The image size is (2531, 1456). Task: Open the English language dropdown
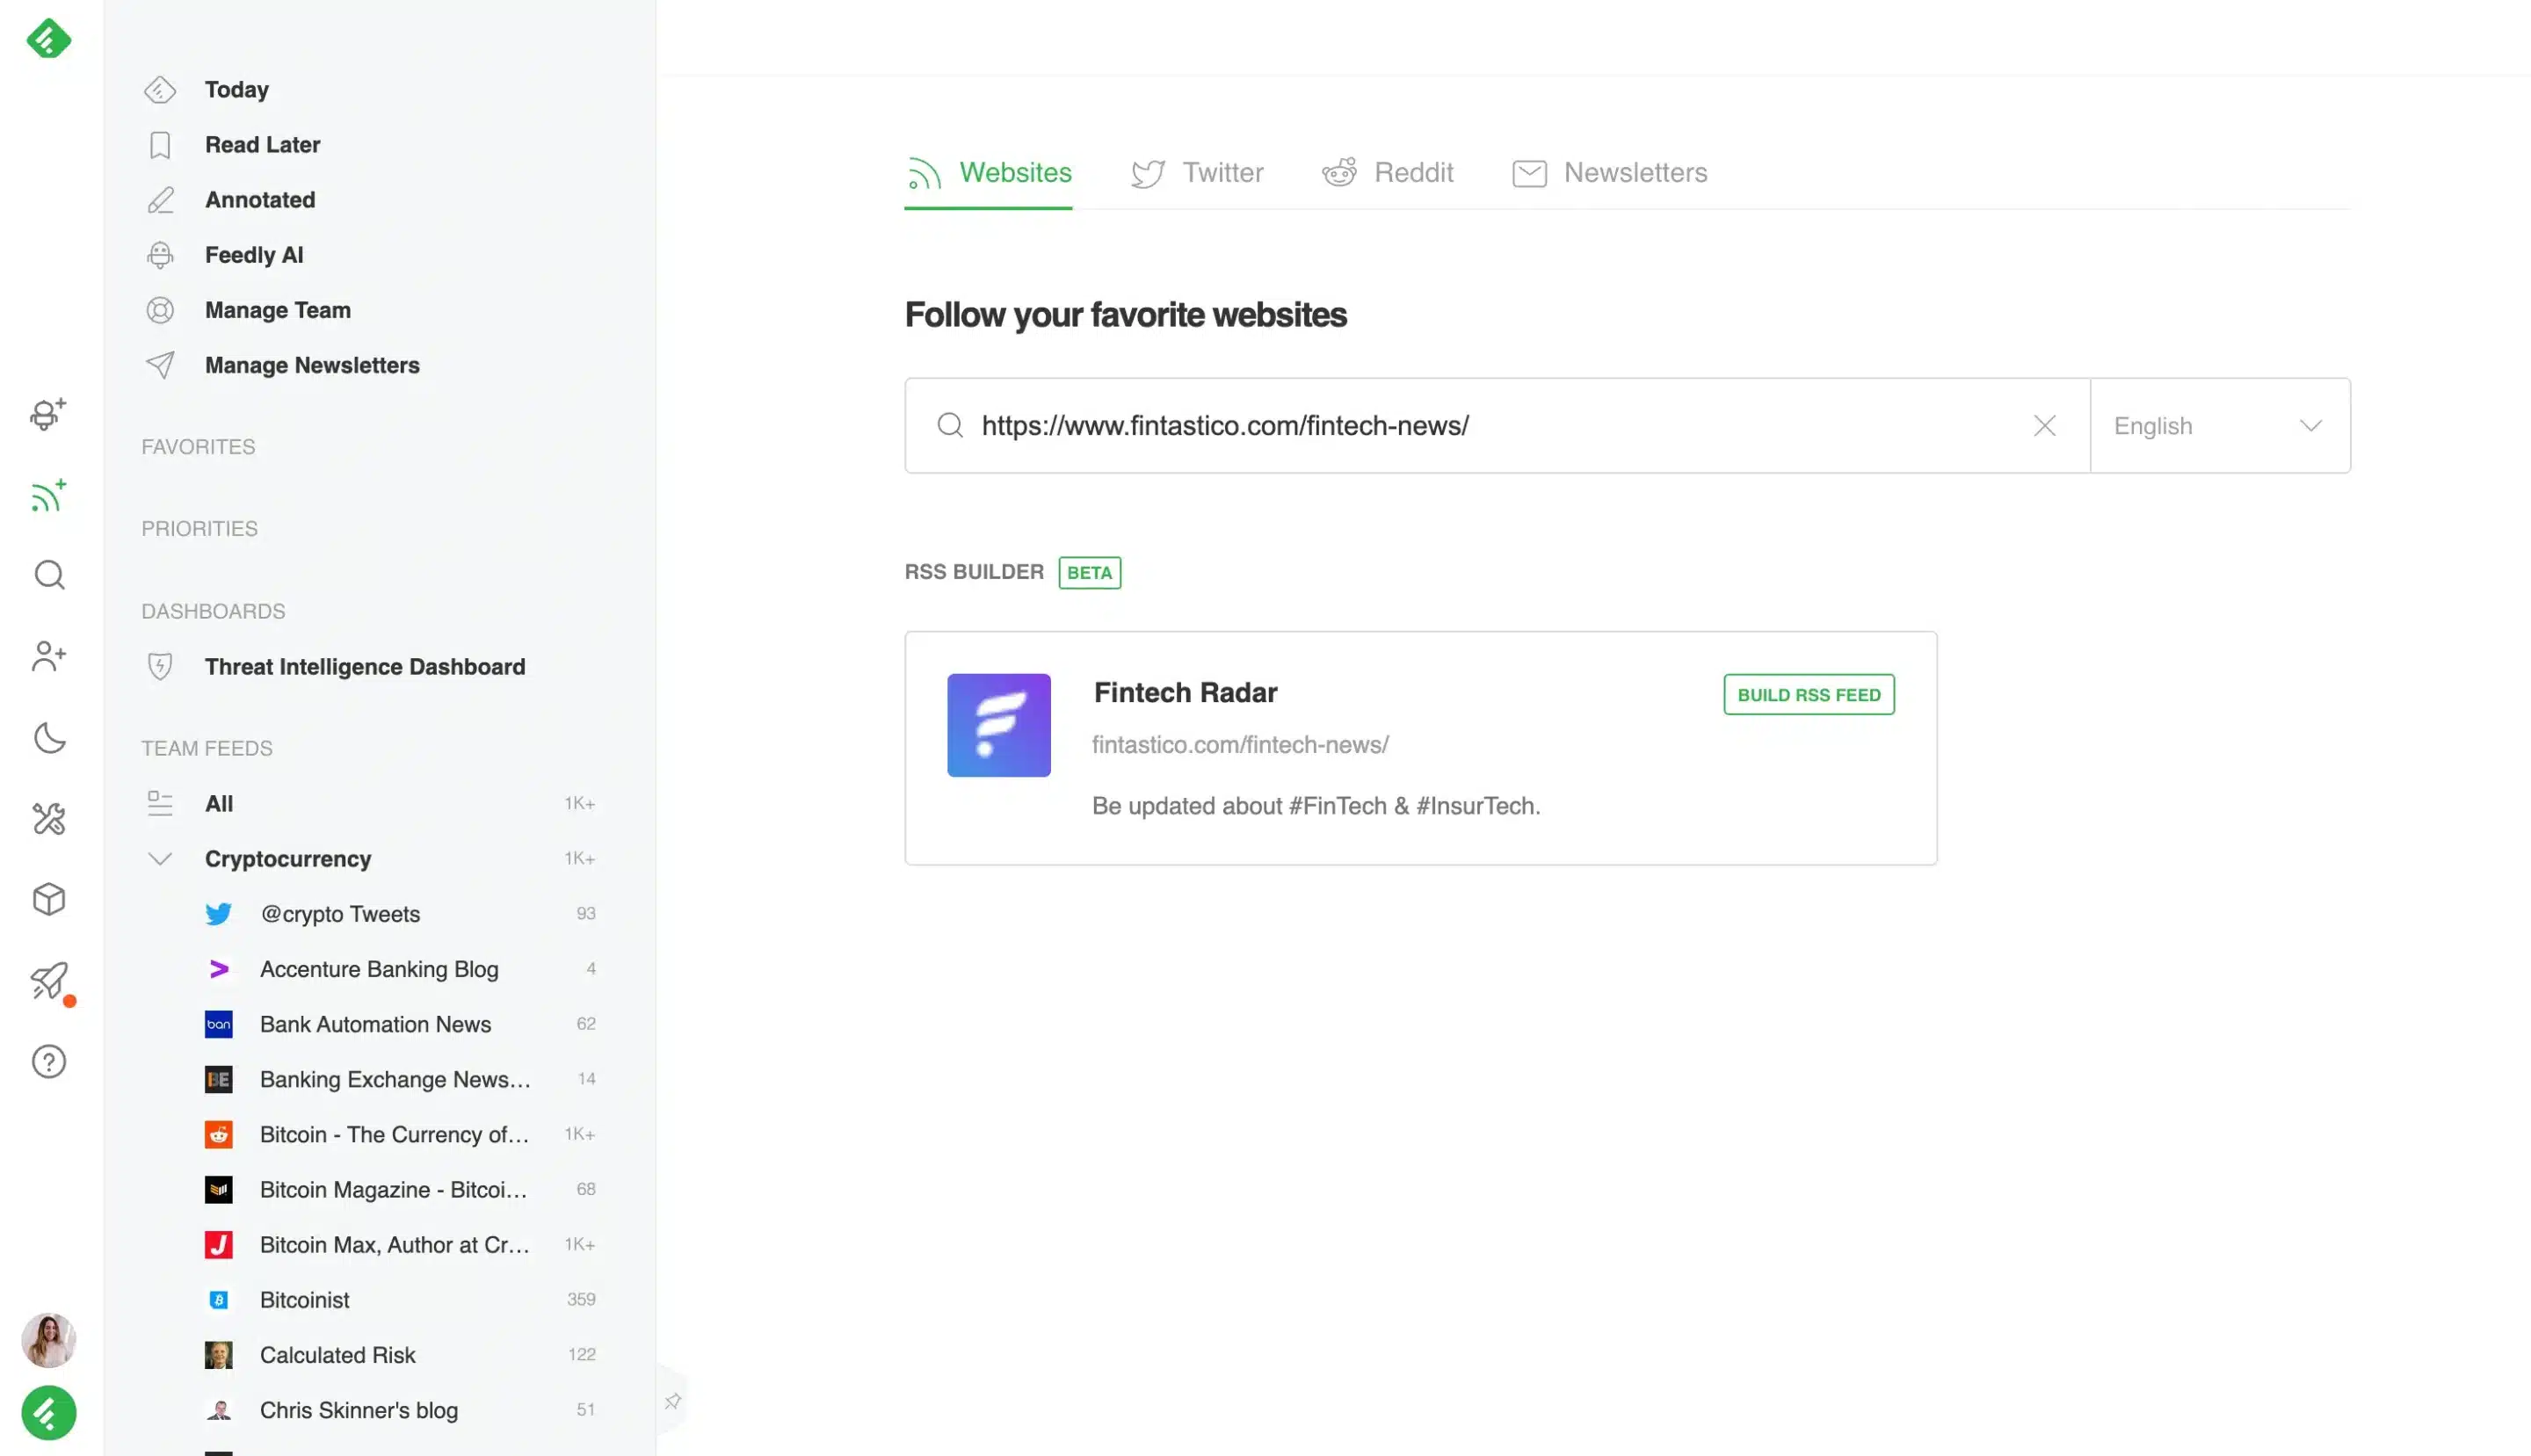pyautogui.click(x=2219, y=425)
